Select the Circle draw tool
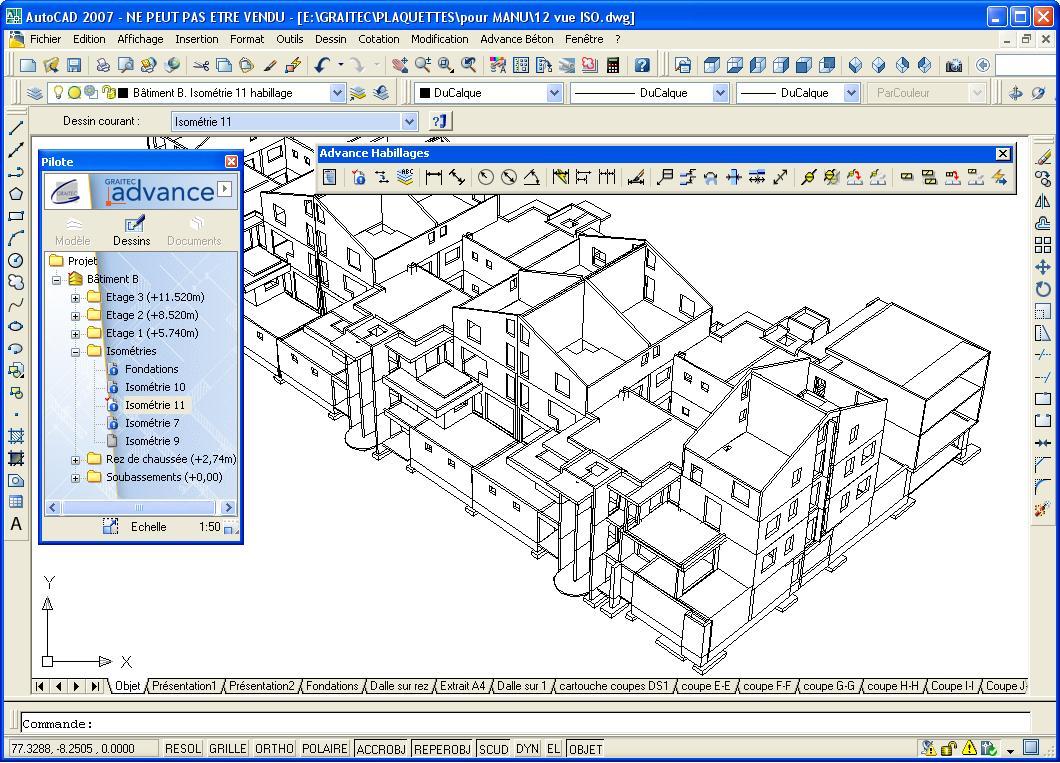 click(16, 260)
